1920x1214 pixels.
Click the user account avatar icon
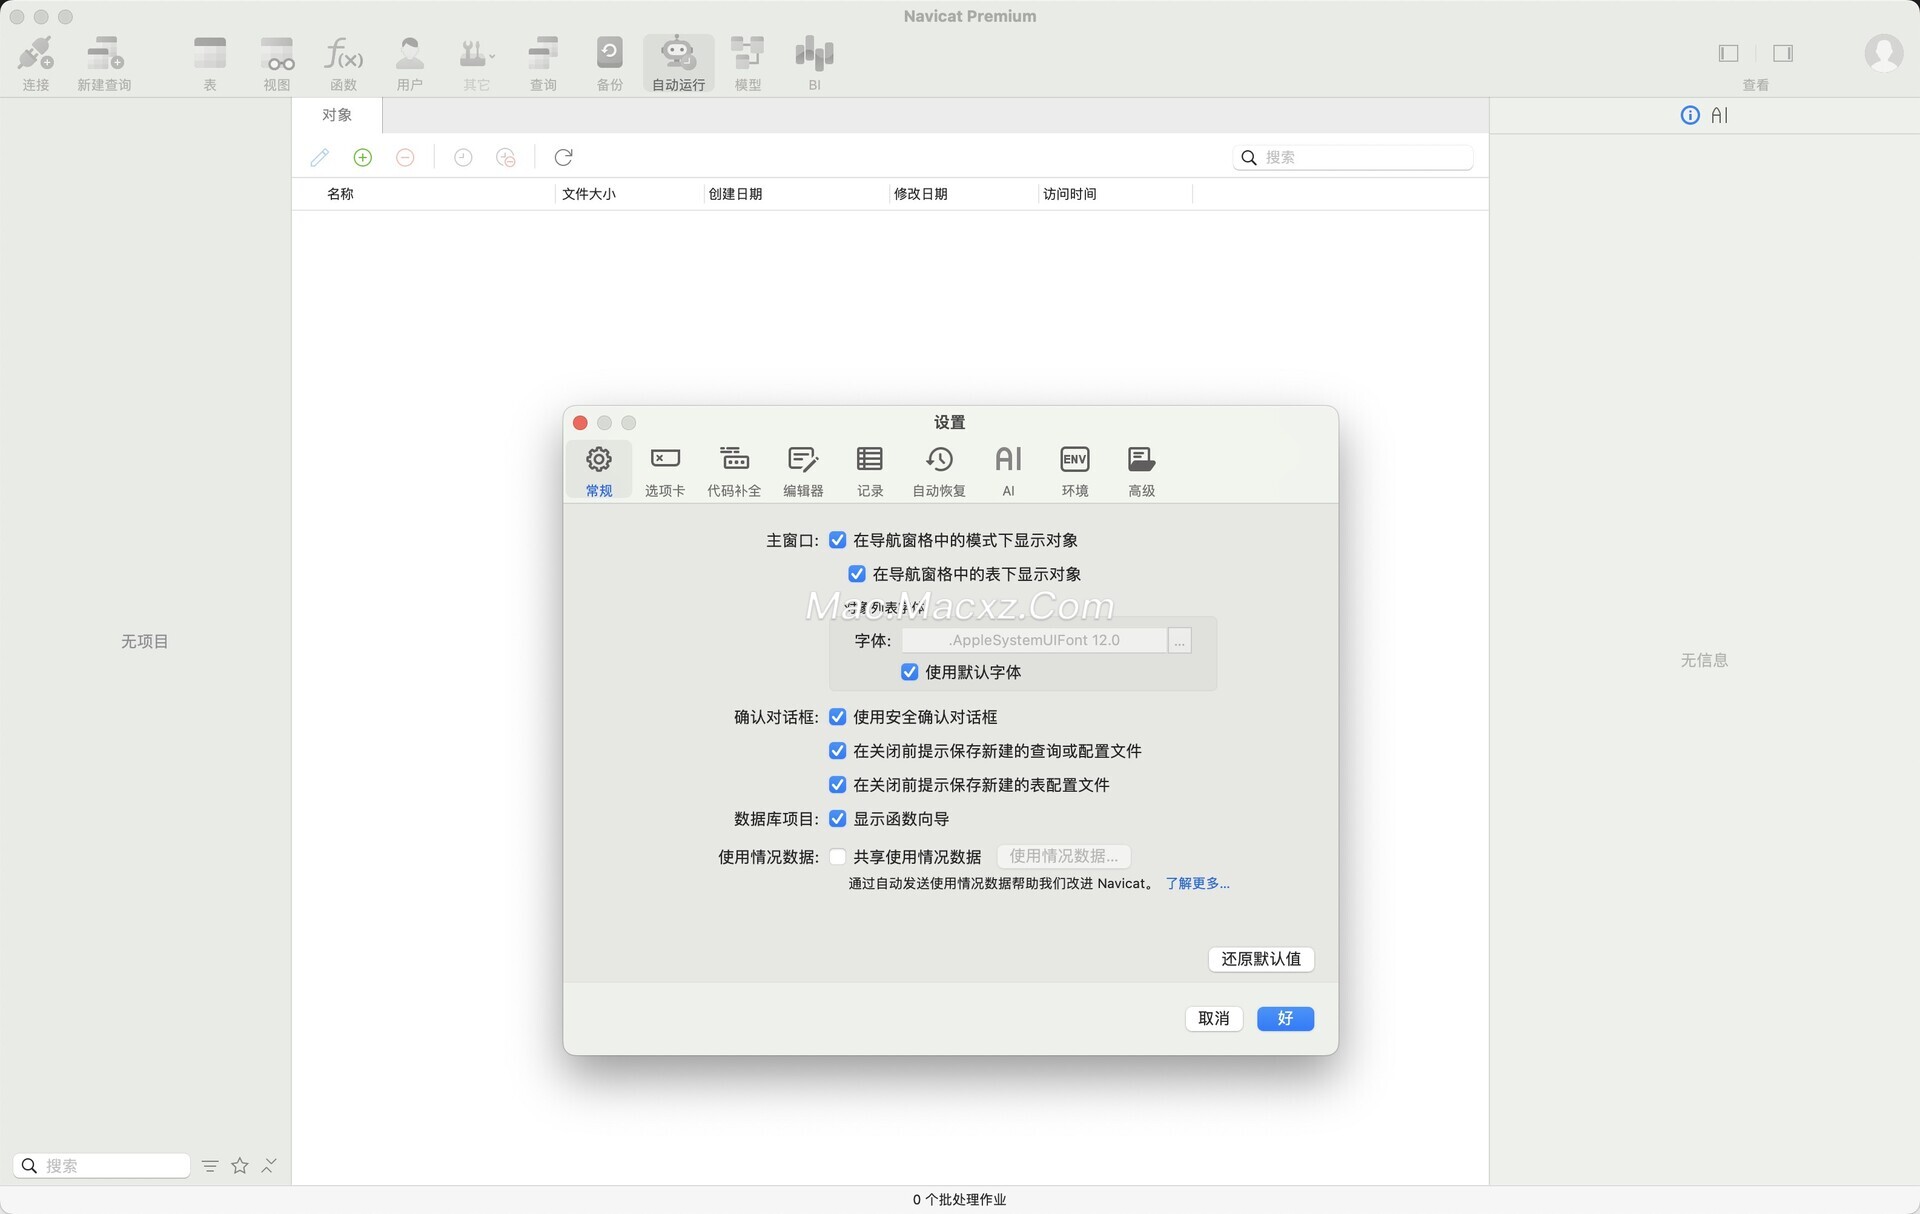coord(1884,53)
